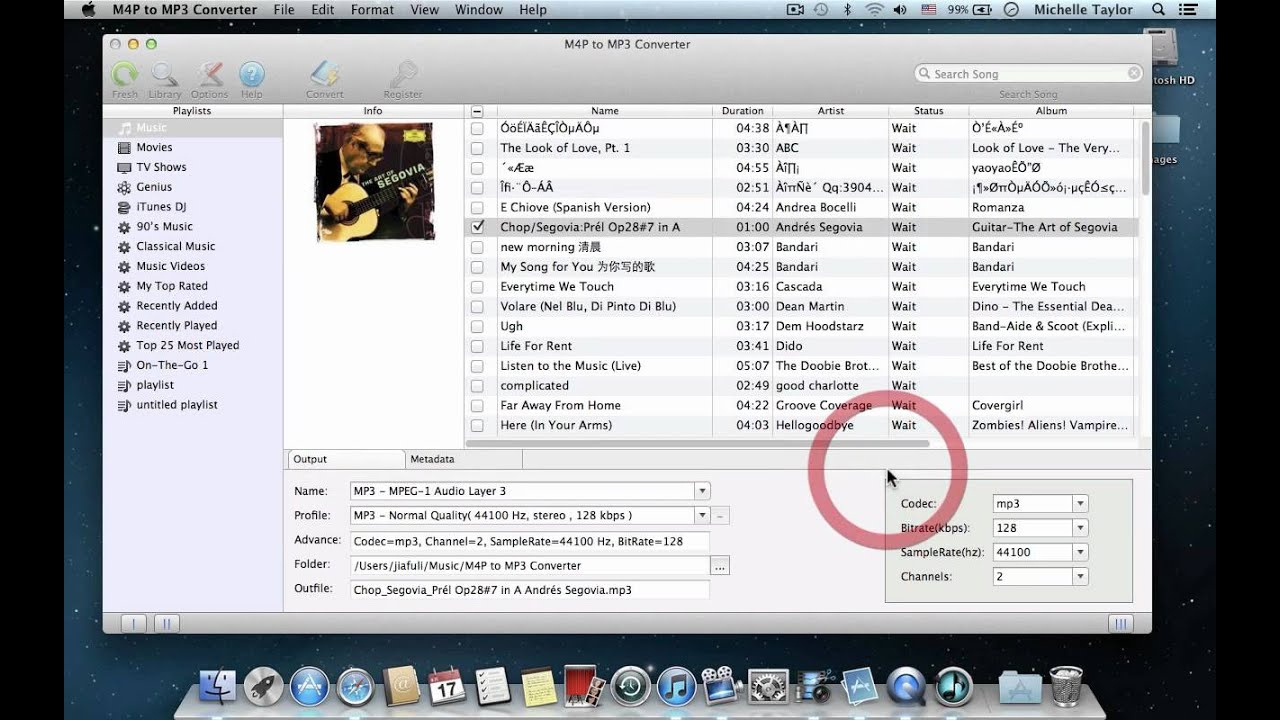Click the Help toolbar icon
Image resolution: width=1280 pixels, height=720 pixels.
click(251, 76)
